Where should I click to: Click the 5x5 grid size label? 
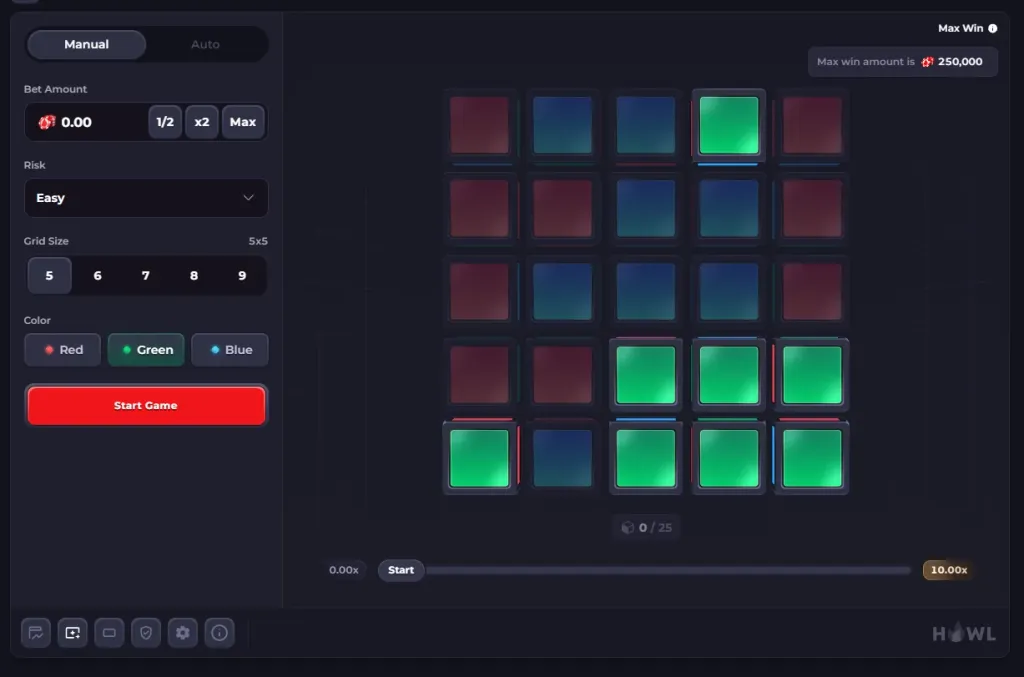[258, 241]
